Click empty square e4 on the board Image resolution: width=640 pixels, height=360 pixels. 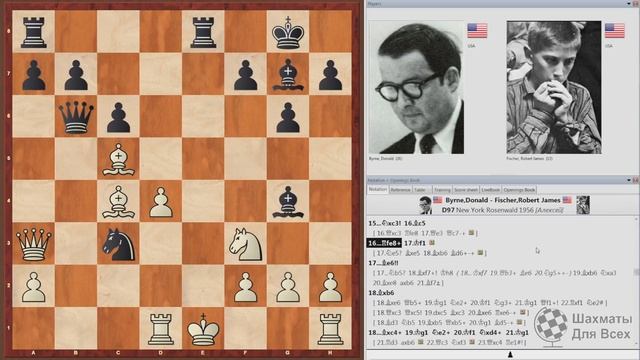(x=203, y=202)
